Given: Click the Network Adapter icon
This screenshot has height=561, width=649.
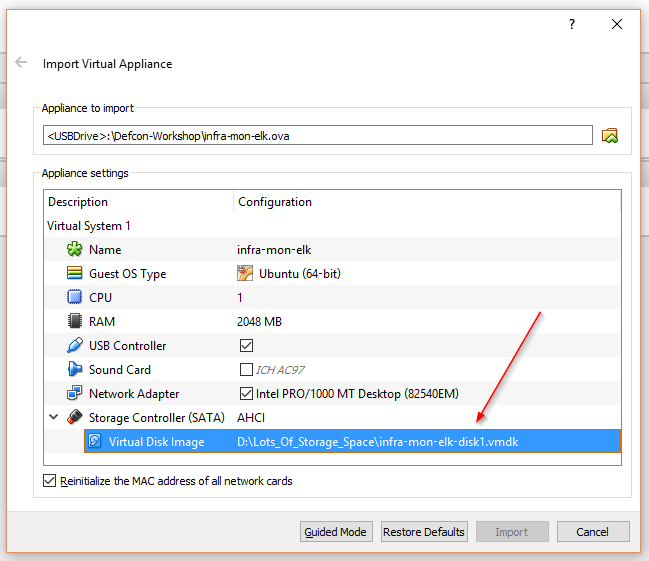Looking at the screenshot, I should [x=74, y=394].
